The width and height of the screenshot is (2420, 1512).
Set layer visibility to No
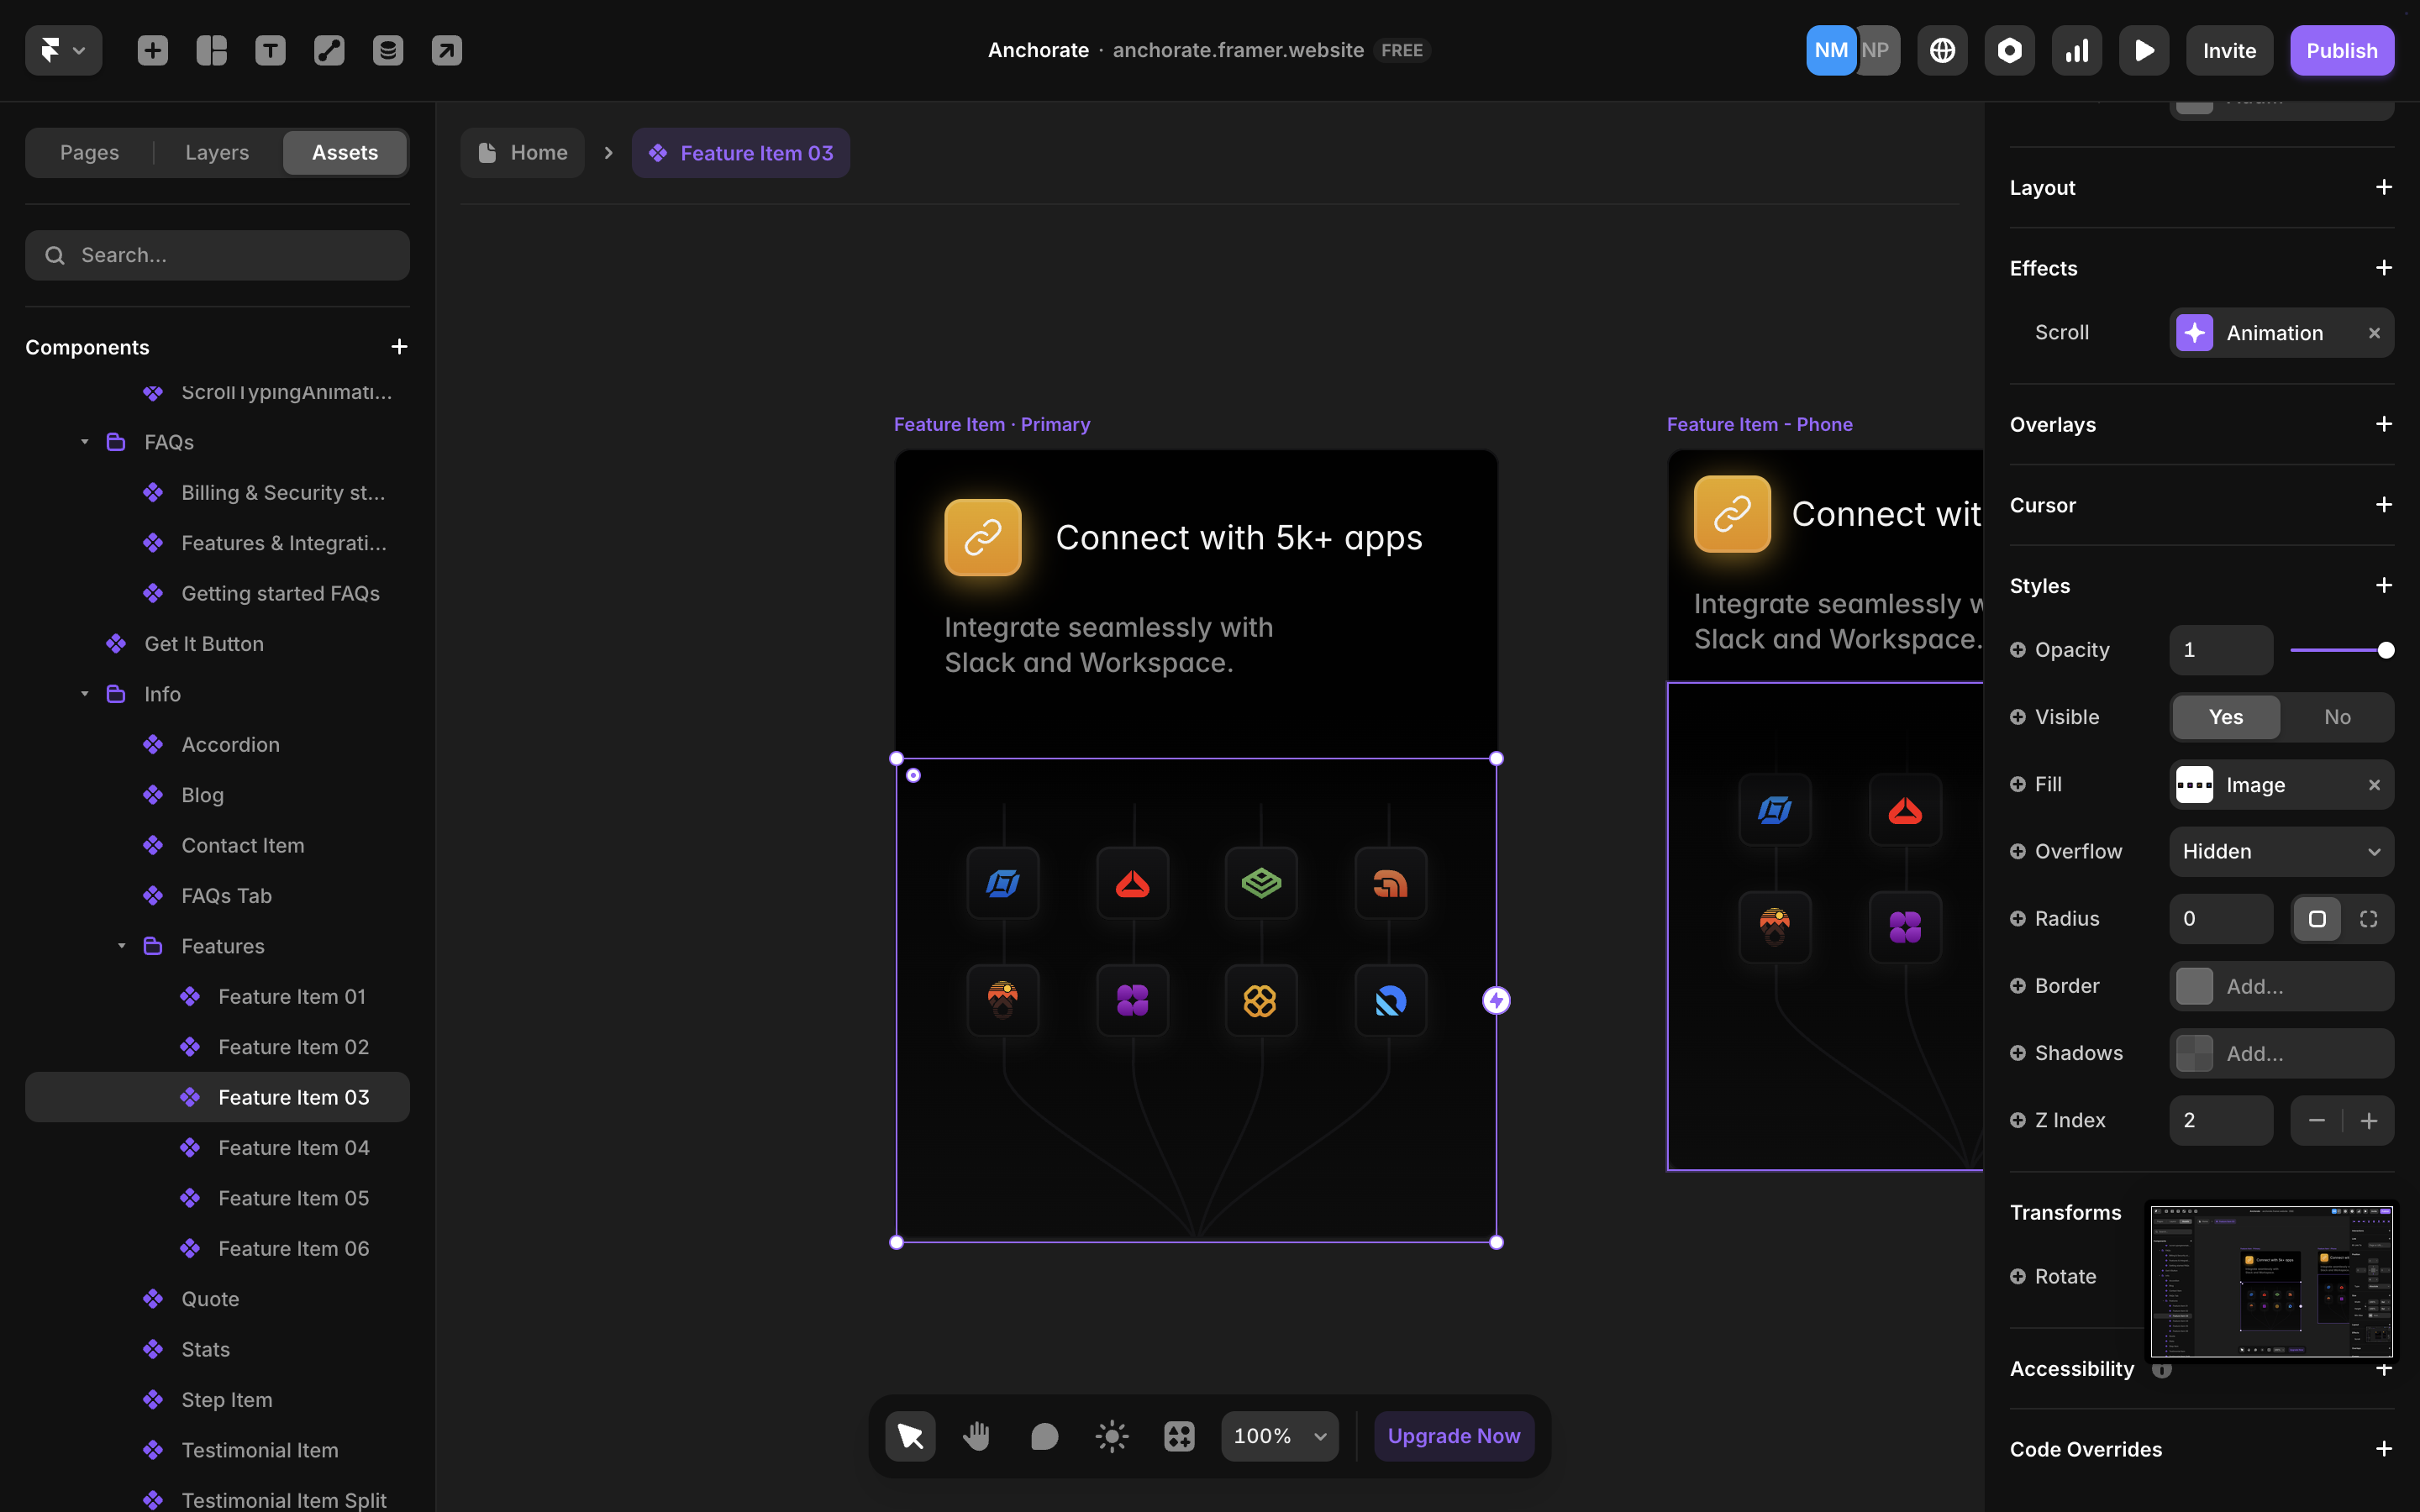pos(2336,717)
